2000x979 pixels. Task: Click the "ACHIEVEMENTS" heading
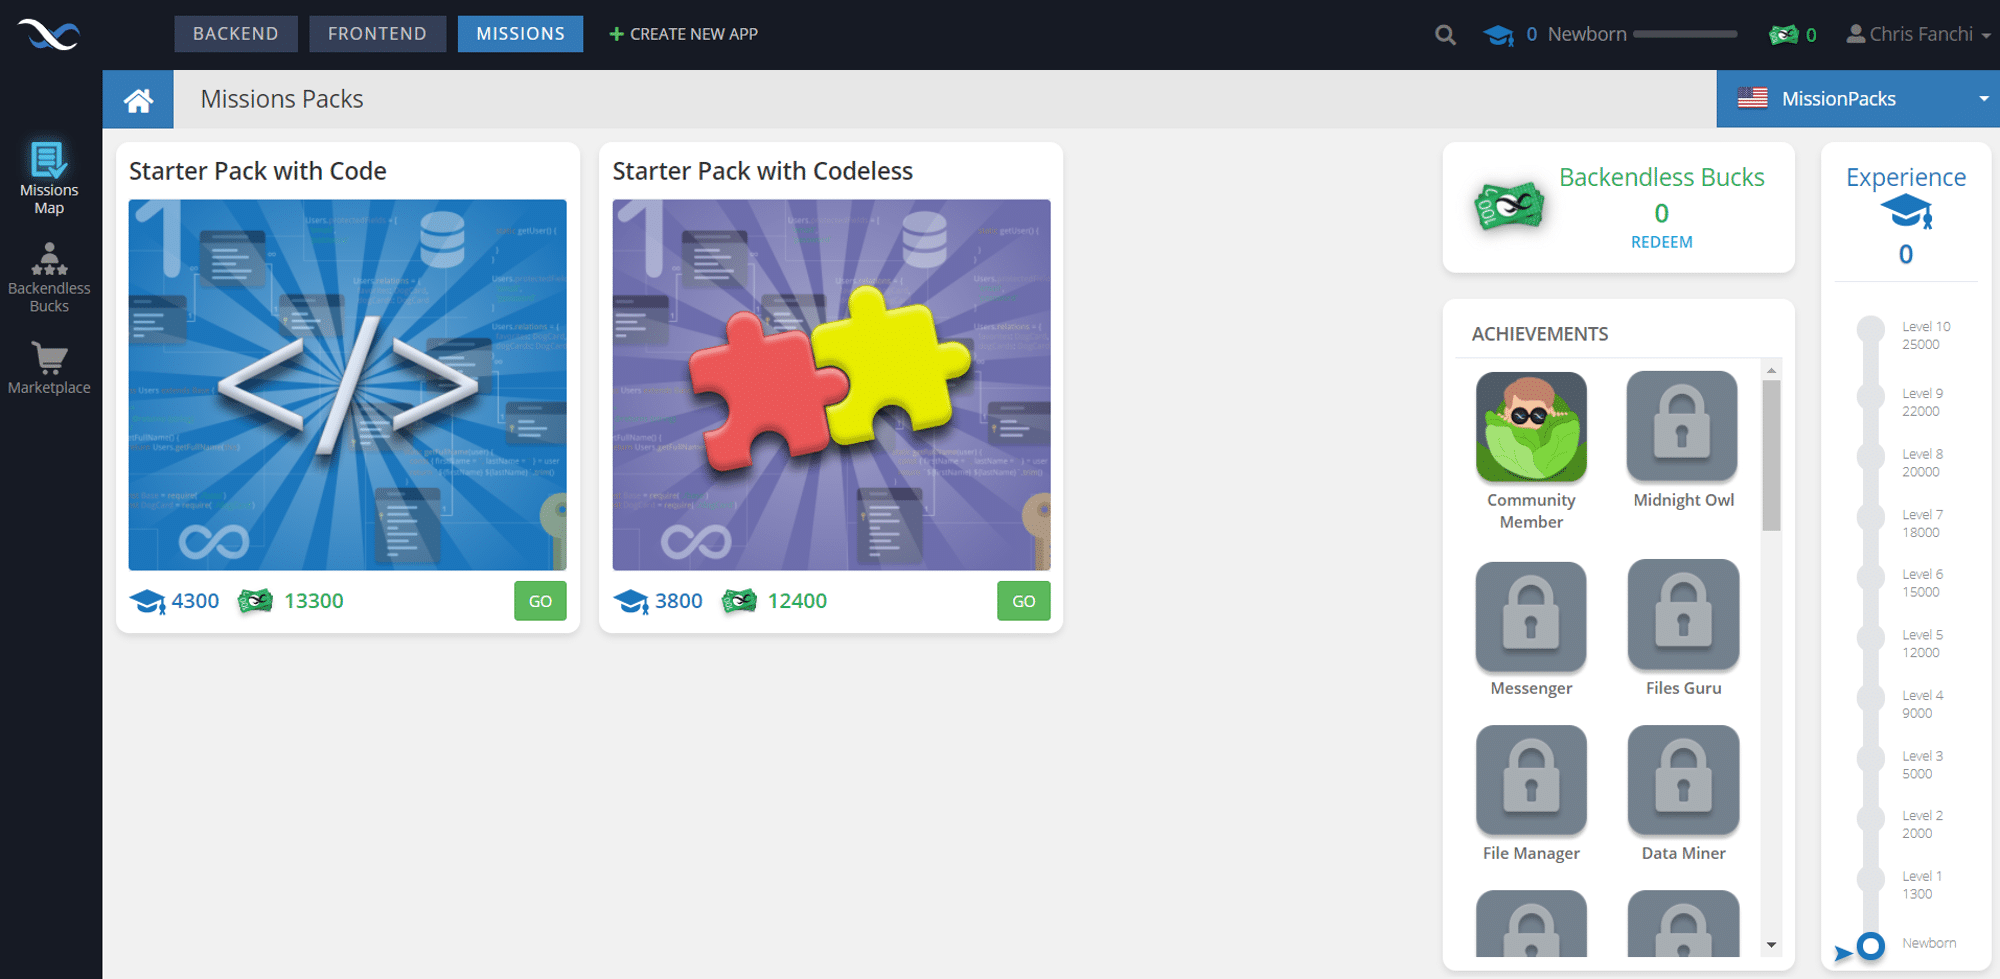coord(1540,334)
